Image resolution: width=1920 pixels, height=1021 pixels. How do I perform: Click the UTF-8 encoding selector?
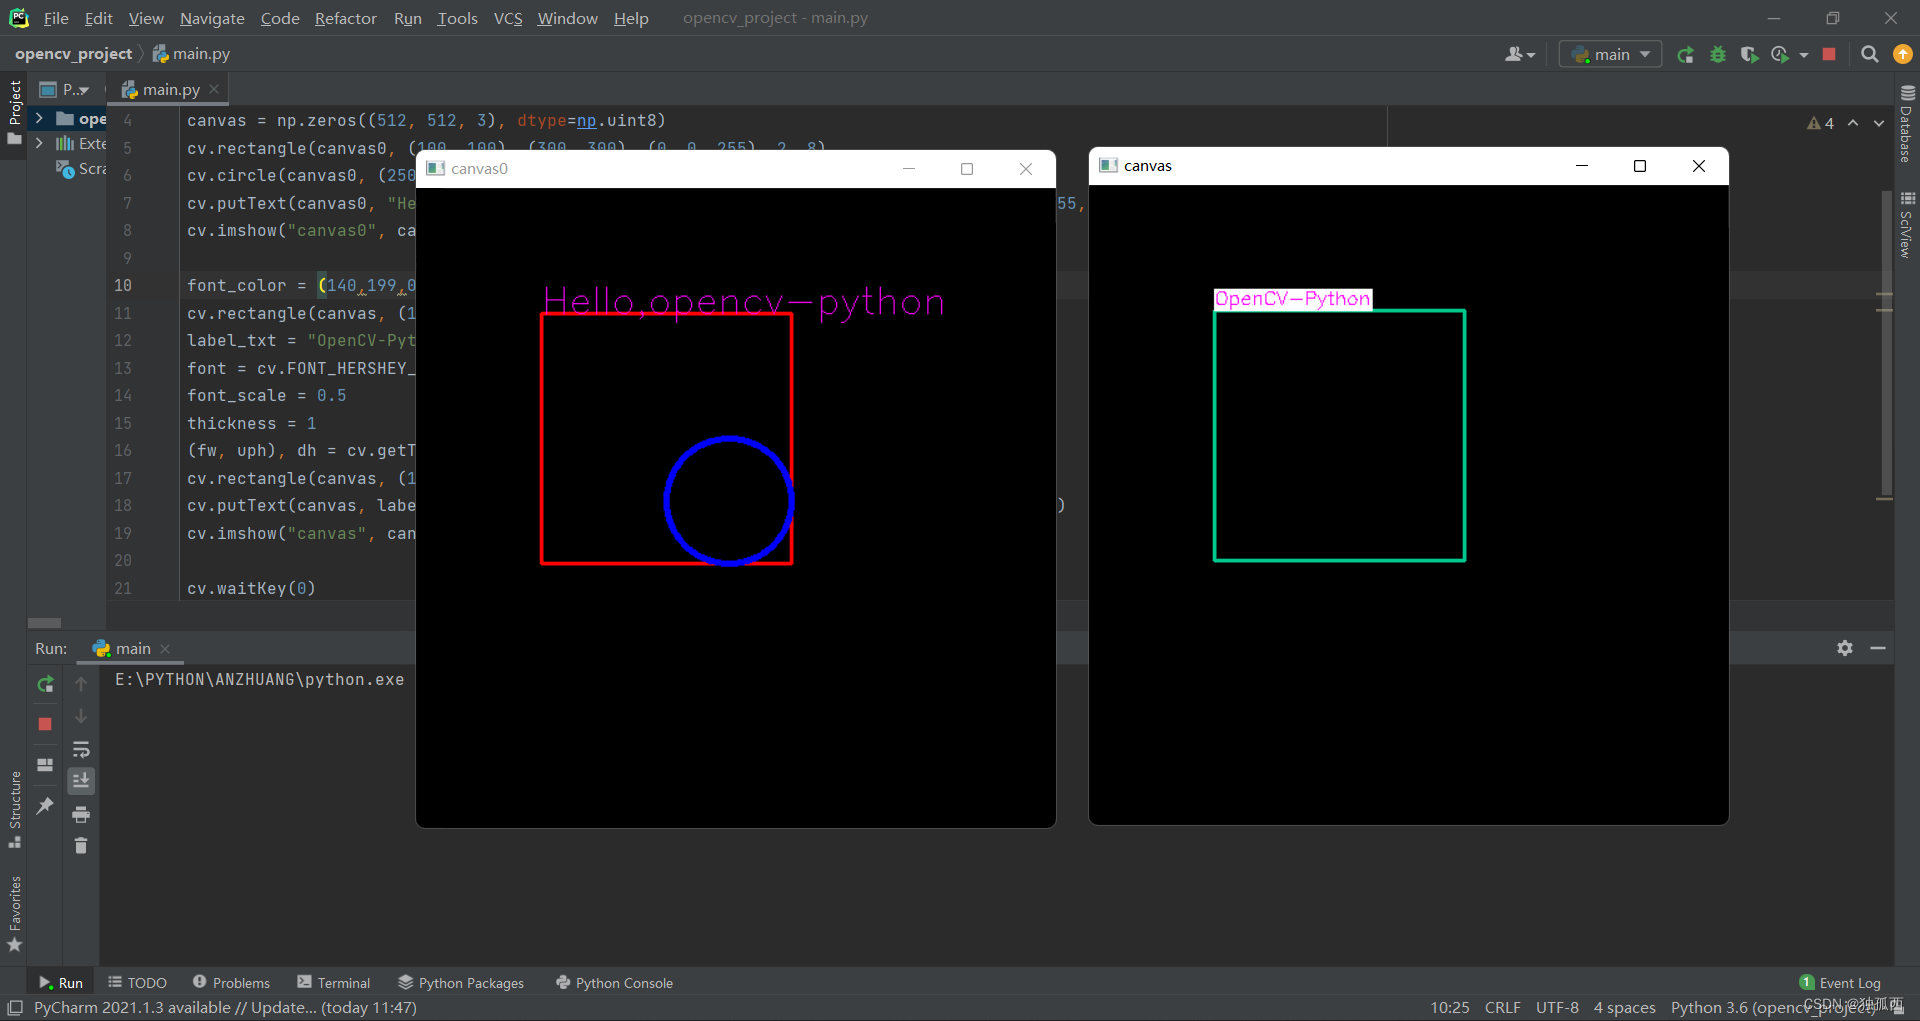(x=1557, y=1007)
